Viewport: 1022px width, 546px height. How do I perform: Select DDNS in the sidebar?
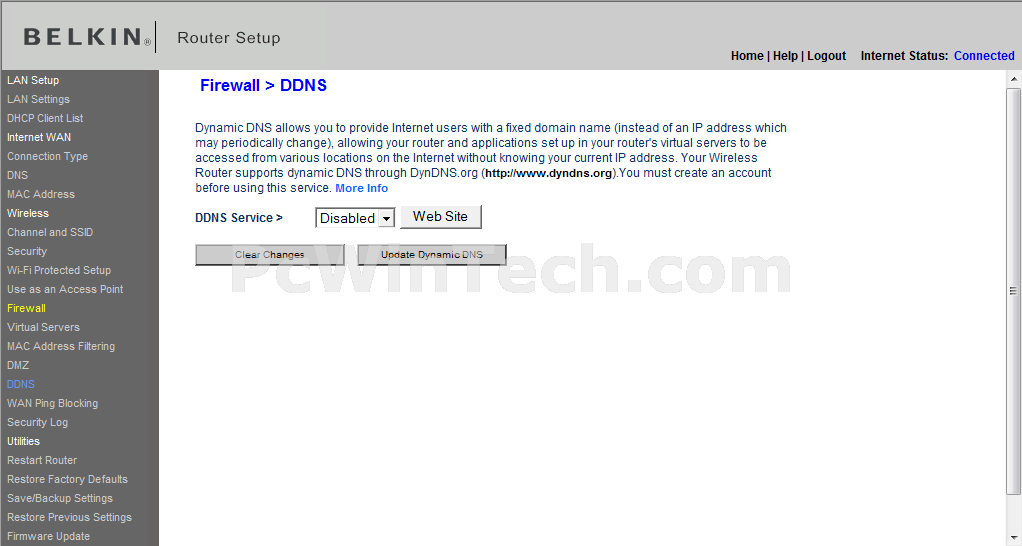coord(21,384)
